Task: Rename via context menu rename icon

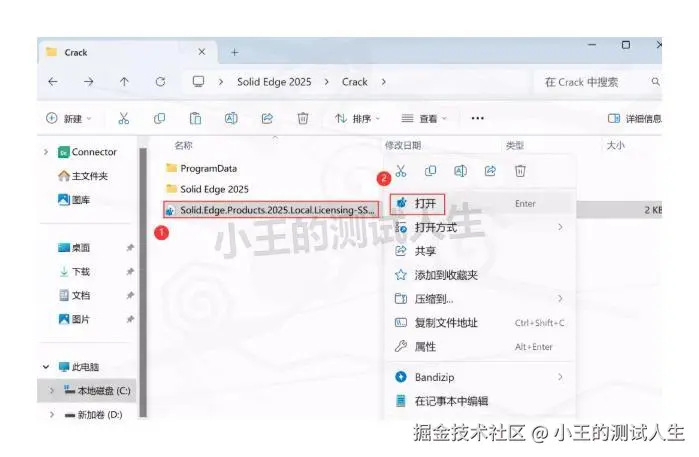Action: (x=460, y=171)
